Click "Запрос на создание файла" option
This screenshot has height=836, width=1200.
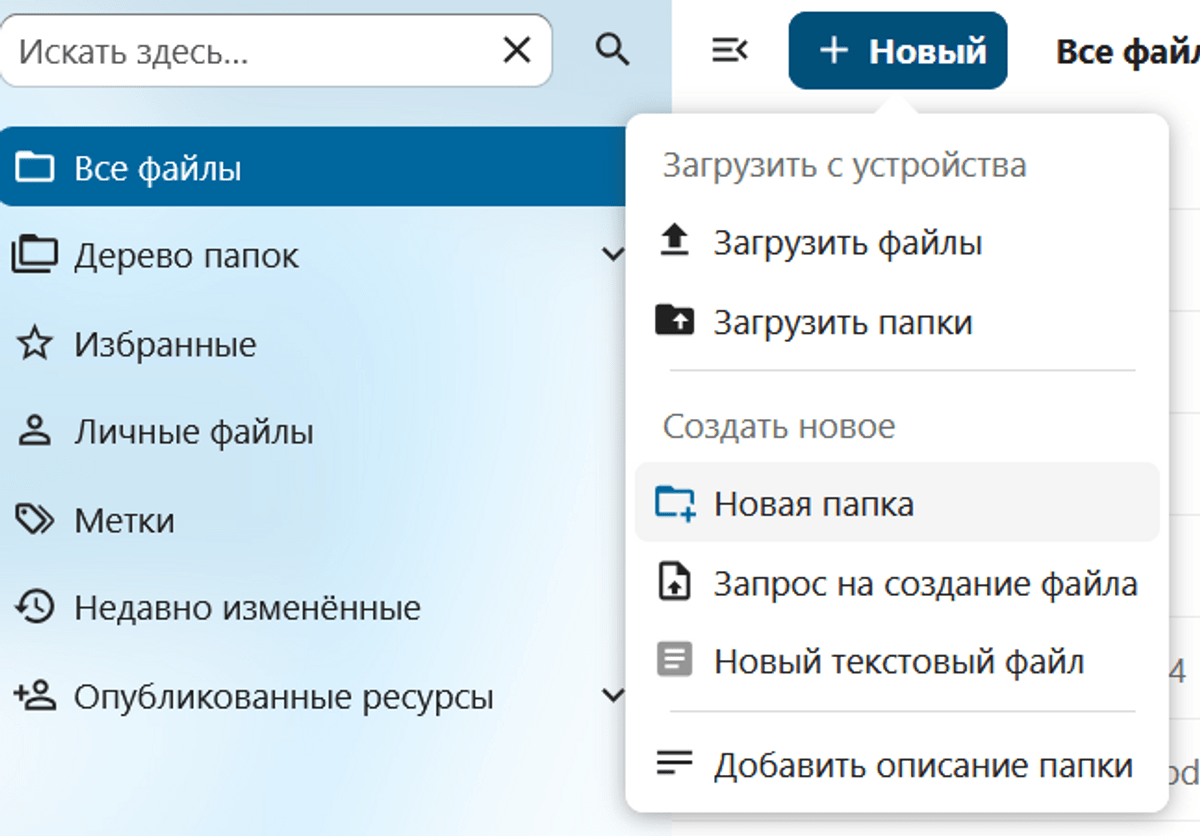(925, 583)
